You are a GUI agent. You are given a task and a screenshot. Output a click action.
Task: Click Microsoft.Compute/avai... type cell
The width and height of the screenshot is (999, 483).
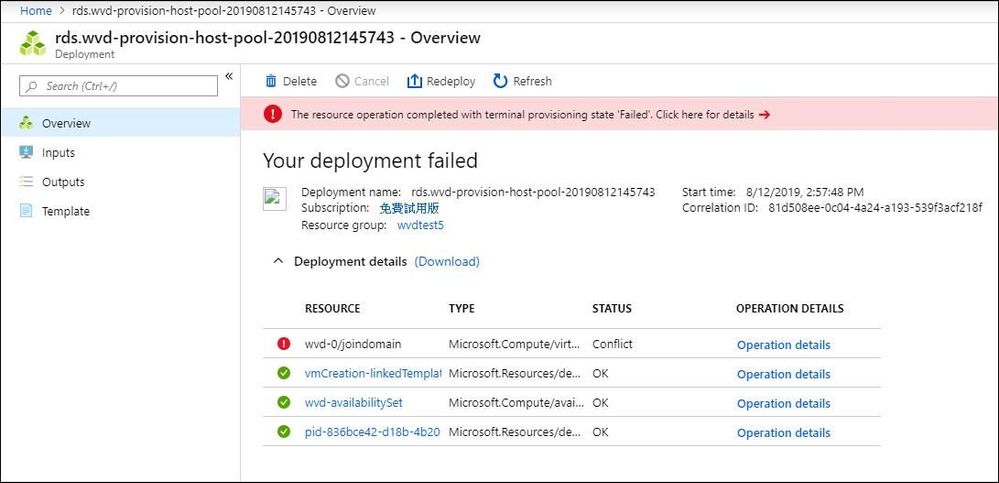pyautogui.click(x=515, y=403)
